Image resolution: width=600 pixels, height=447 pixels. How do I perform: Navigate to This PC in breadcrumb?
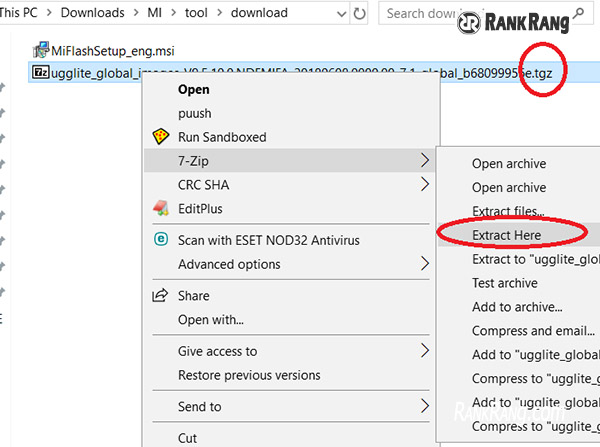coord(18,13)
